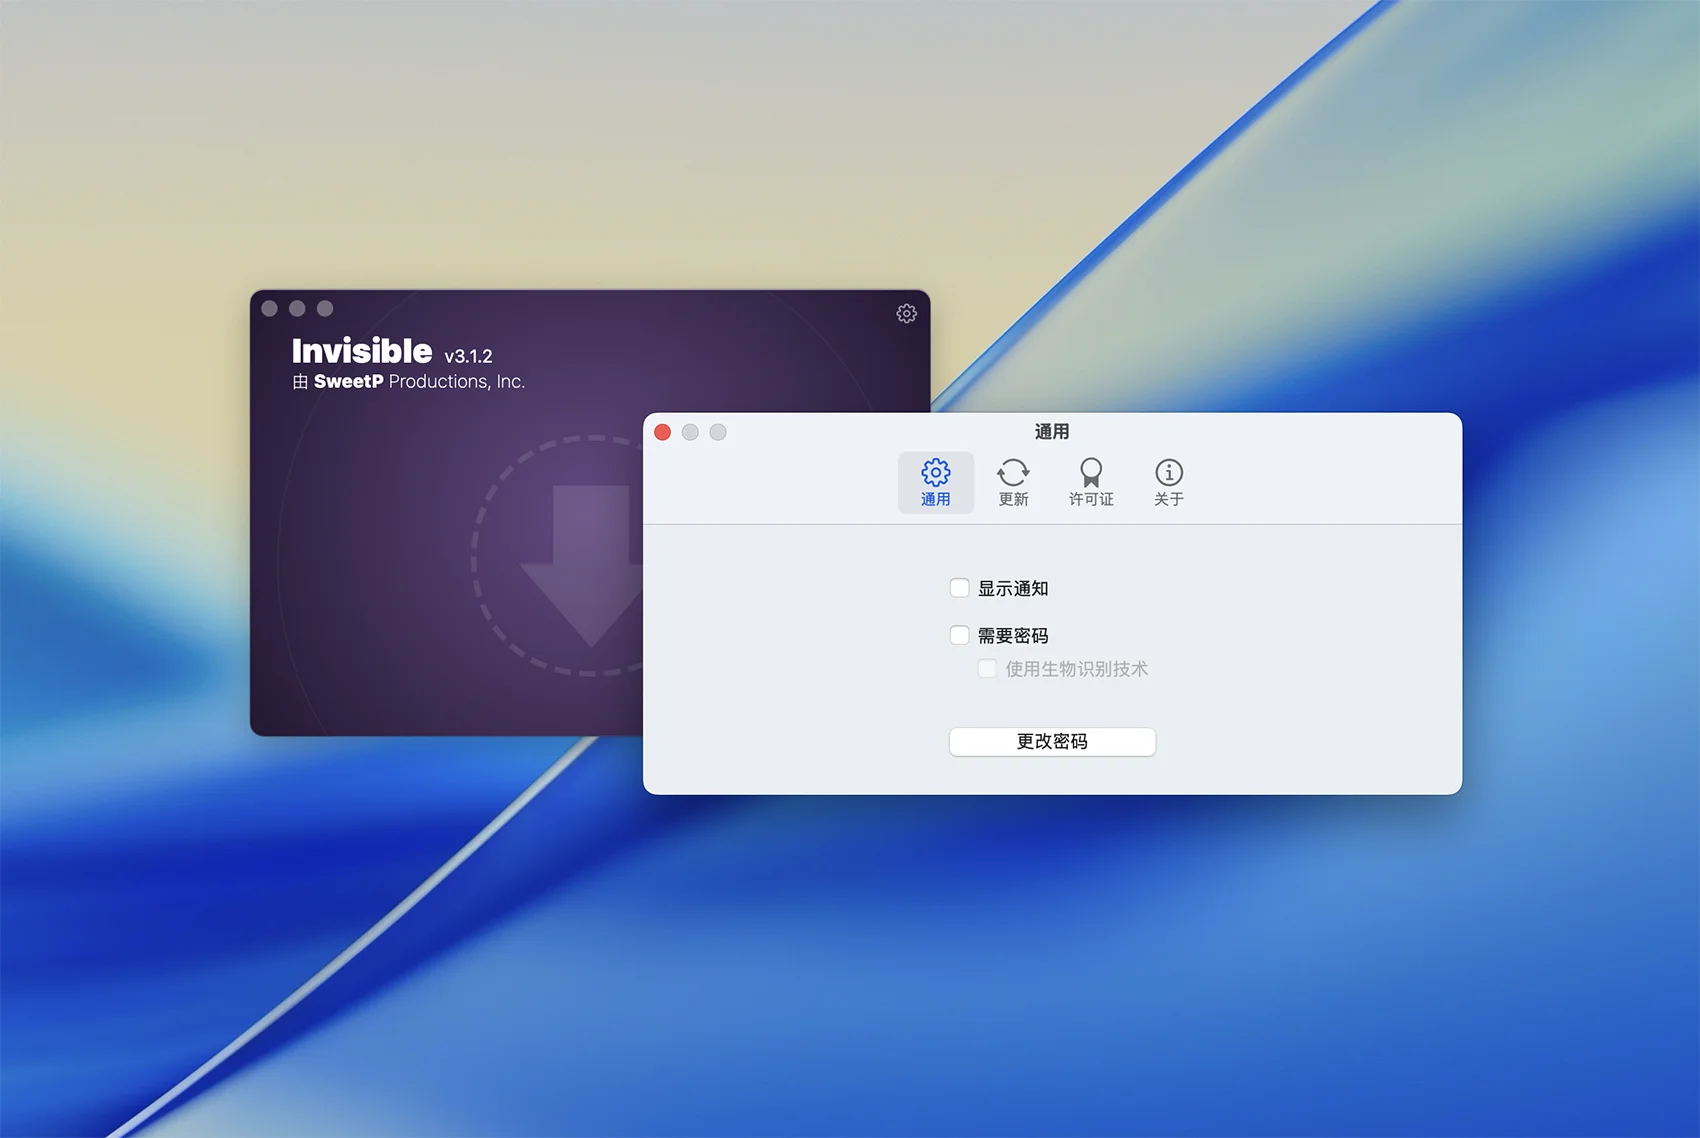
Task: Tick the 需要密码 checkbox
Action: point(959,635)
